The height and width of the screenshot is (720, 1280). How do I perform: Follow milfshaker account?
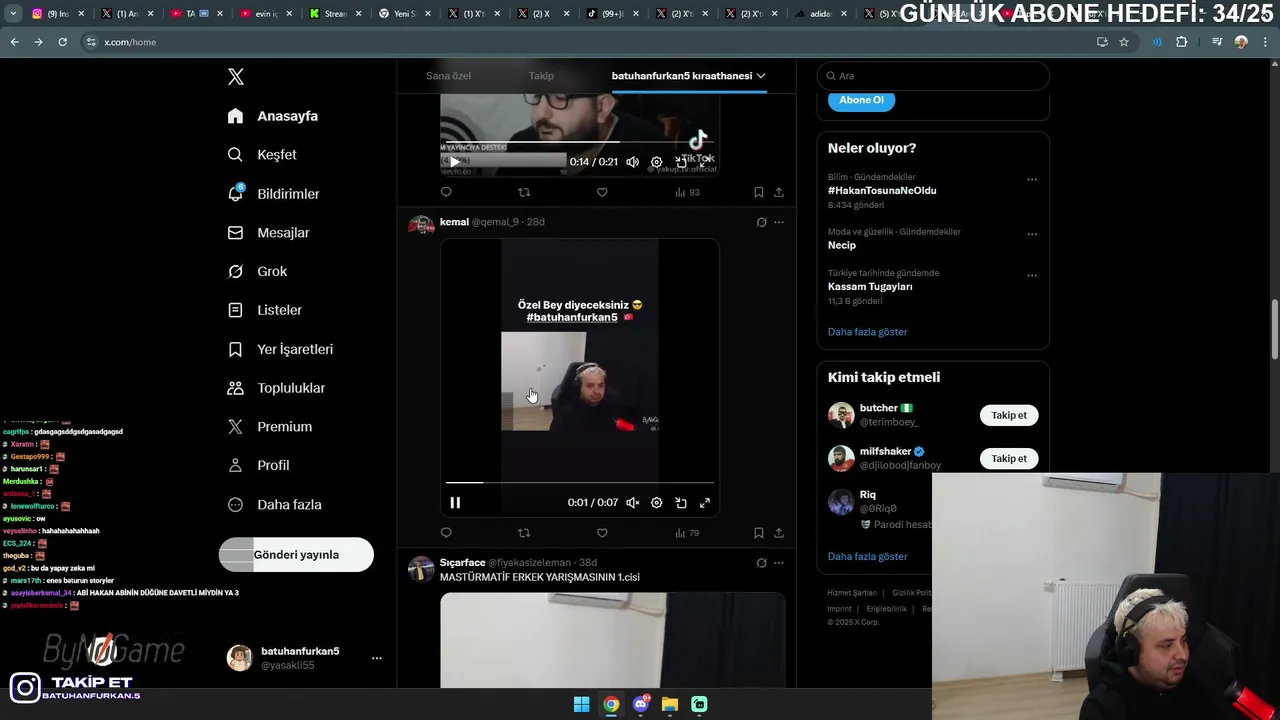coord(1009,459)
